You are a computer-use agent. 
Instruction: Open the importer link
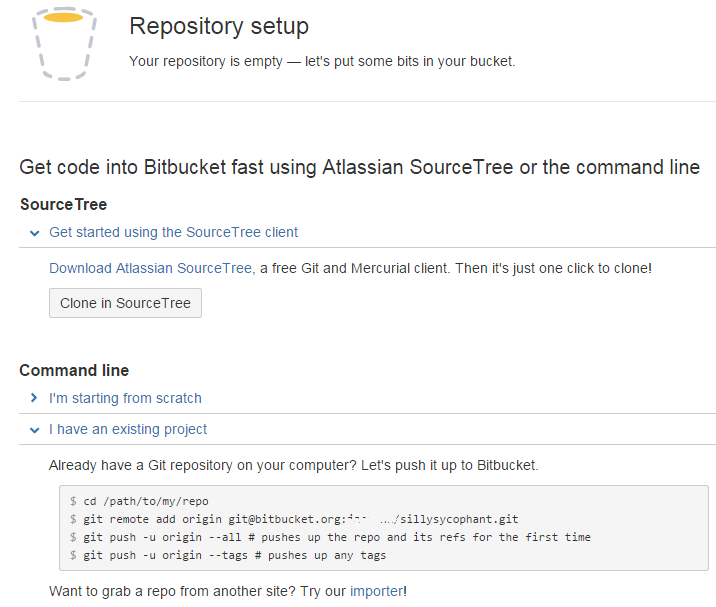click(x=376, y=591)
